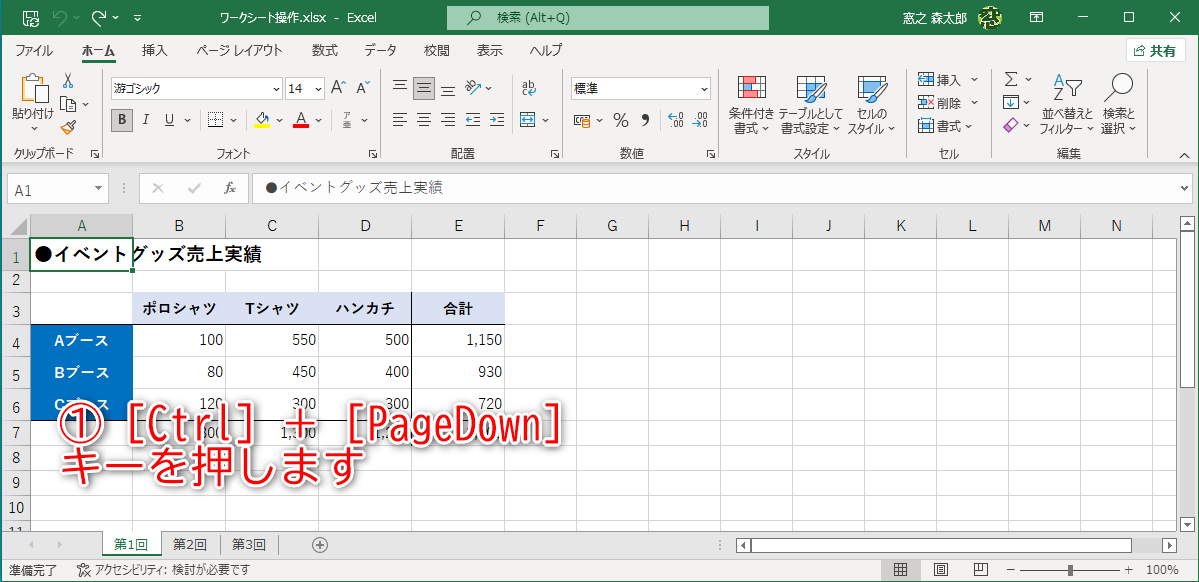Switch to the 挿入 ribbon tab
The height and width of the screenshot is (582, 1199).
[x=152, y=50]
